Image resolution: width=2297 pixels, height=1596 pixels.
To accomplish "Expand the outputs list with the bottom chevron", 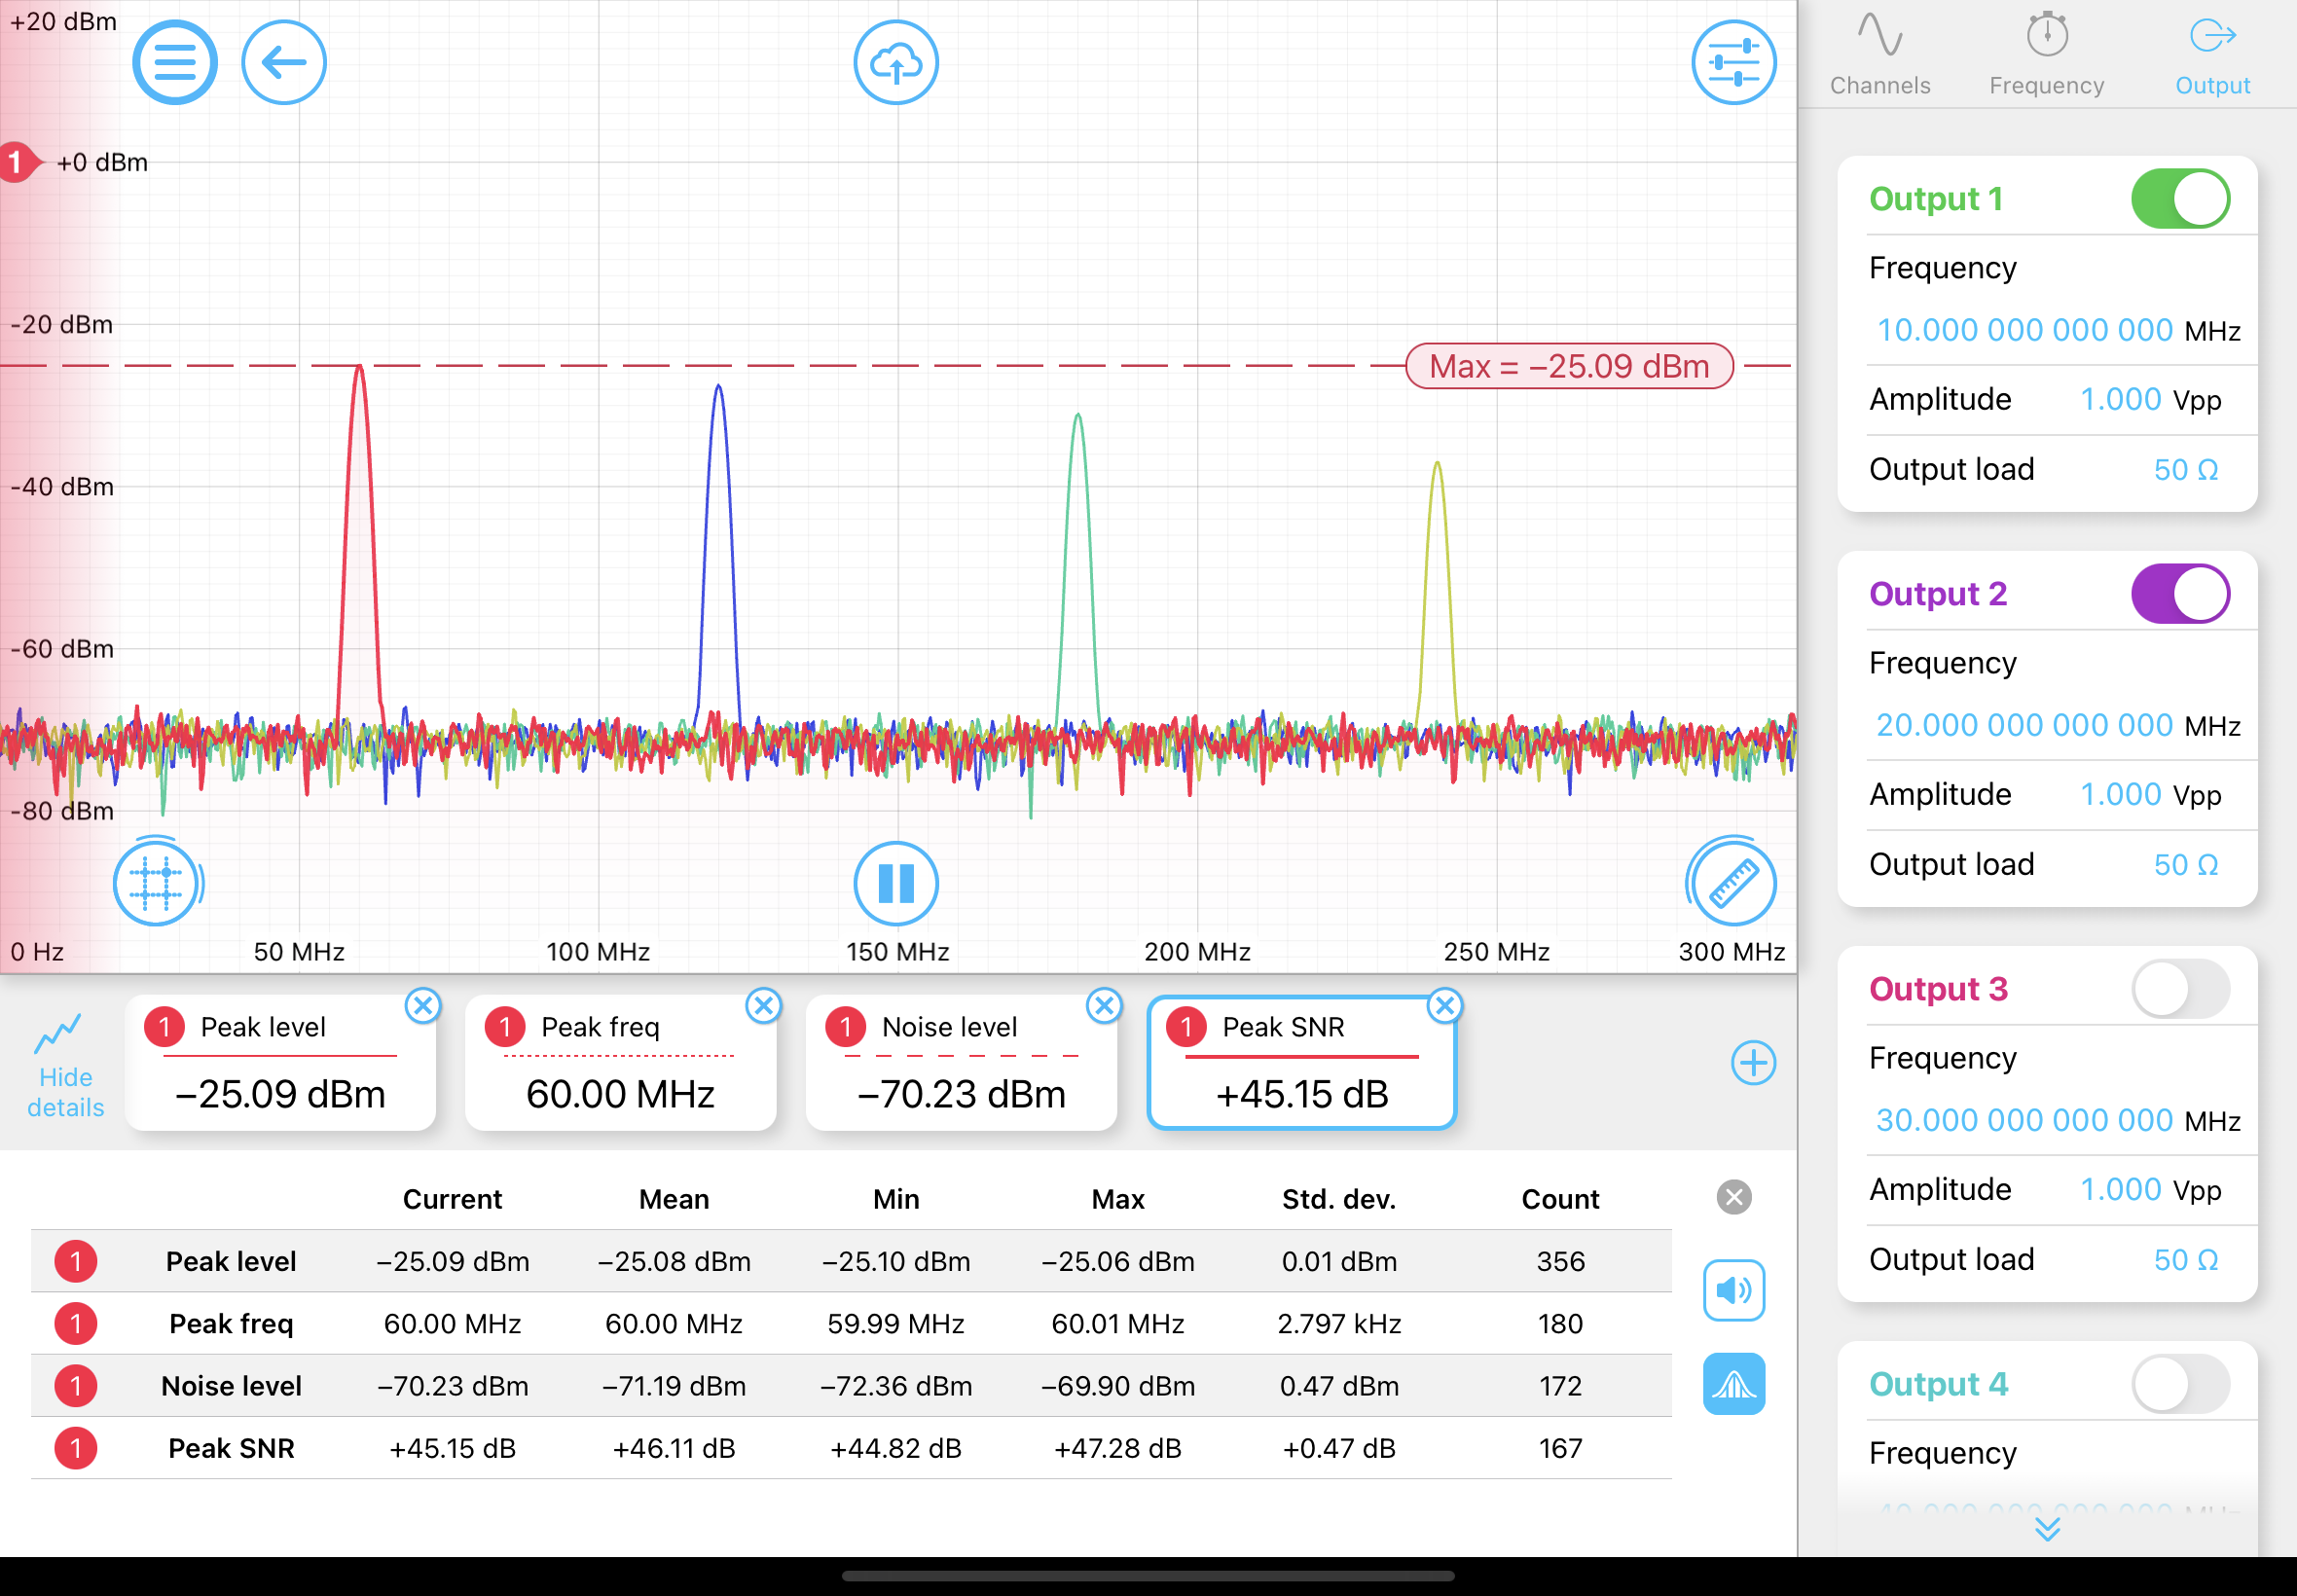I will [x=2047, y=1528].
